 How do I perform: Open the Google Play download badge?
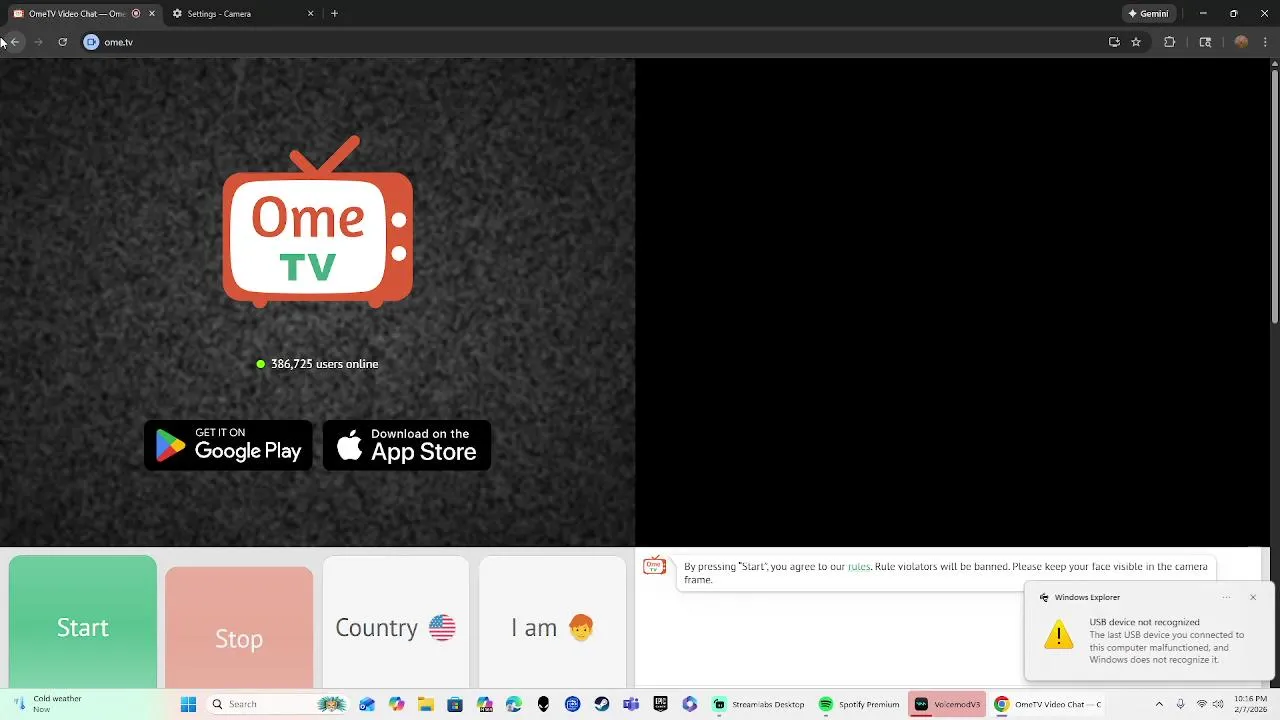point(228,445)
